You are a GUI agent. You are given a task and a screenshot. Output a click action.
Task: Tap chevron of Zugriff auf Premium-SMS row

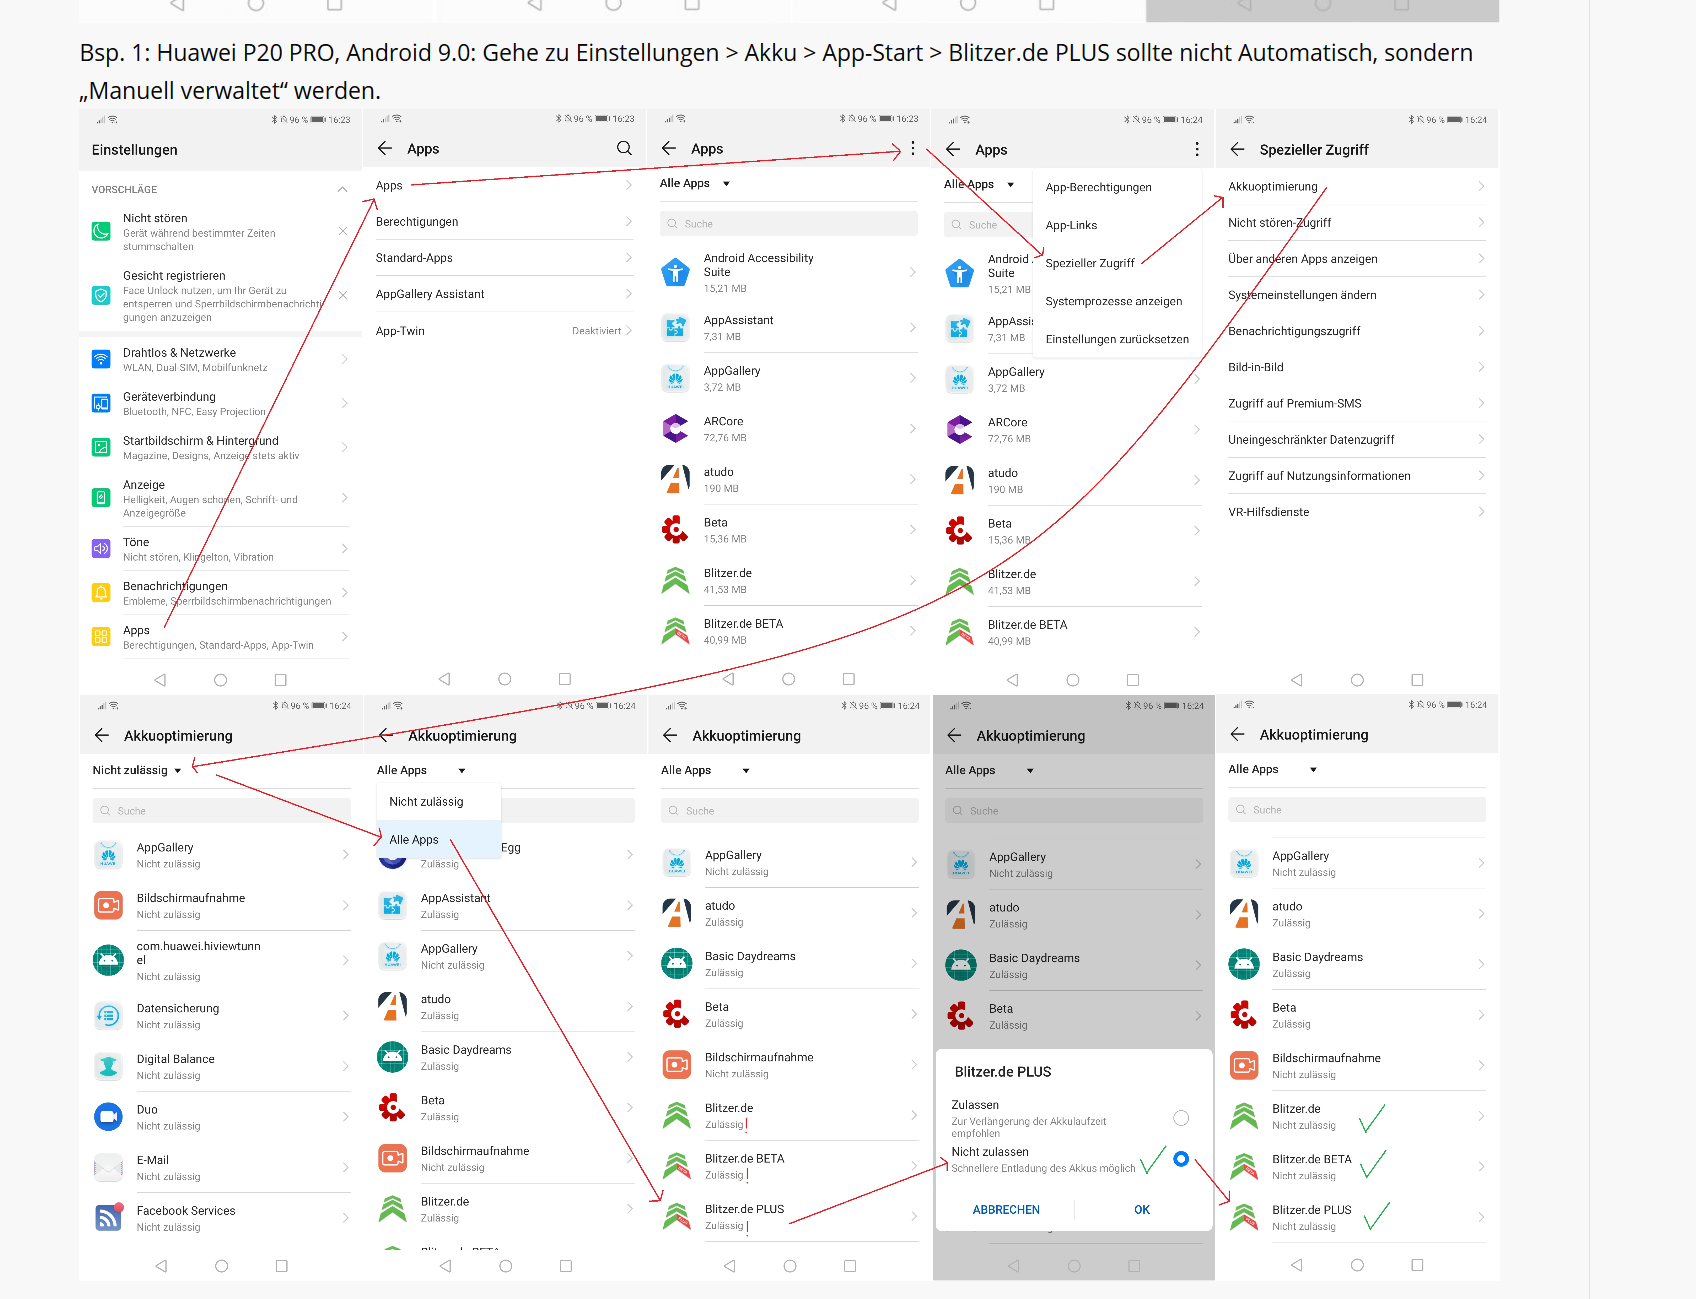click(1481, 403)
